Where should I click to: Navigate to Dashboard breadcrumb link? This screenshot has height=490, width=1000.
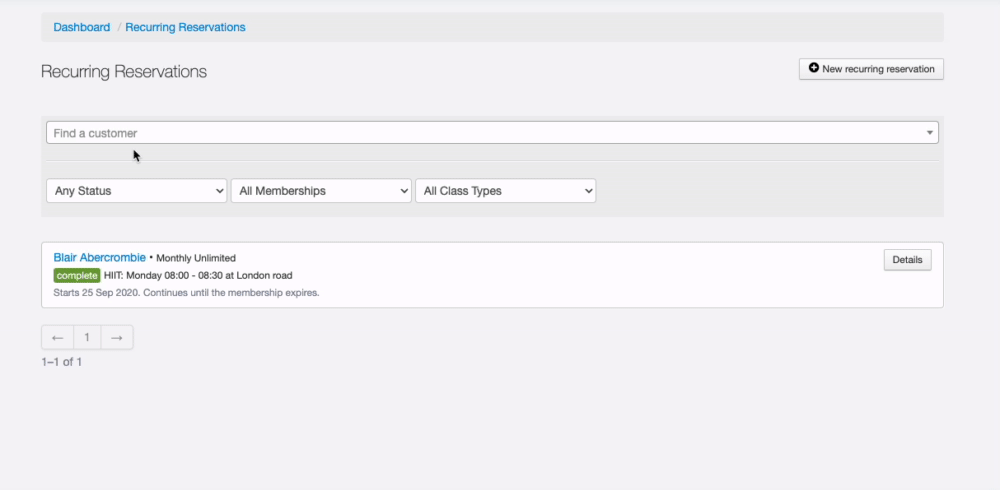(x=82, y=27)
